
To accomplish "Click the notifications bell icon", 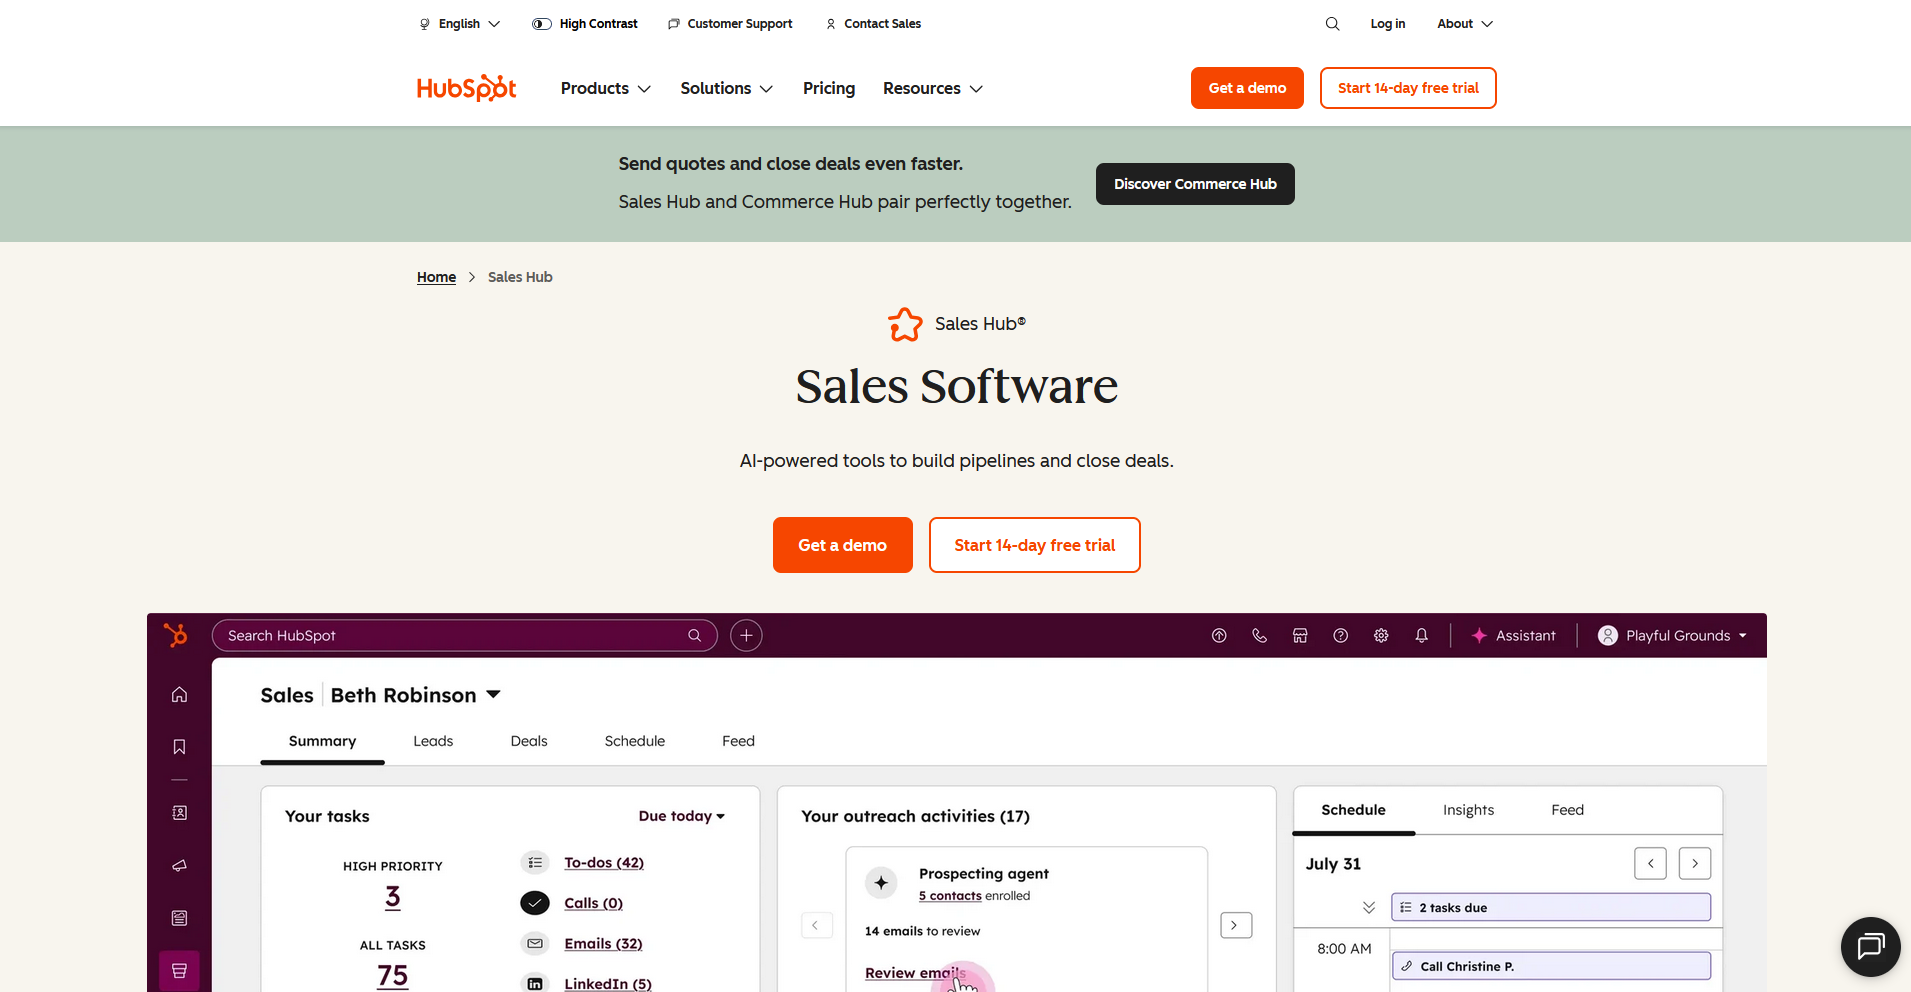I will coord(1421,635).
